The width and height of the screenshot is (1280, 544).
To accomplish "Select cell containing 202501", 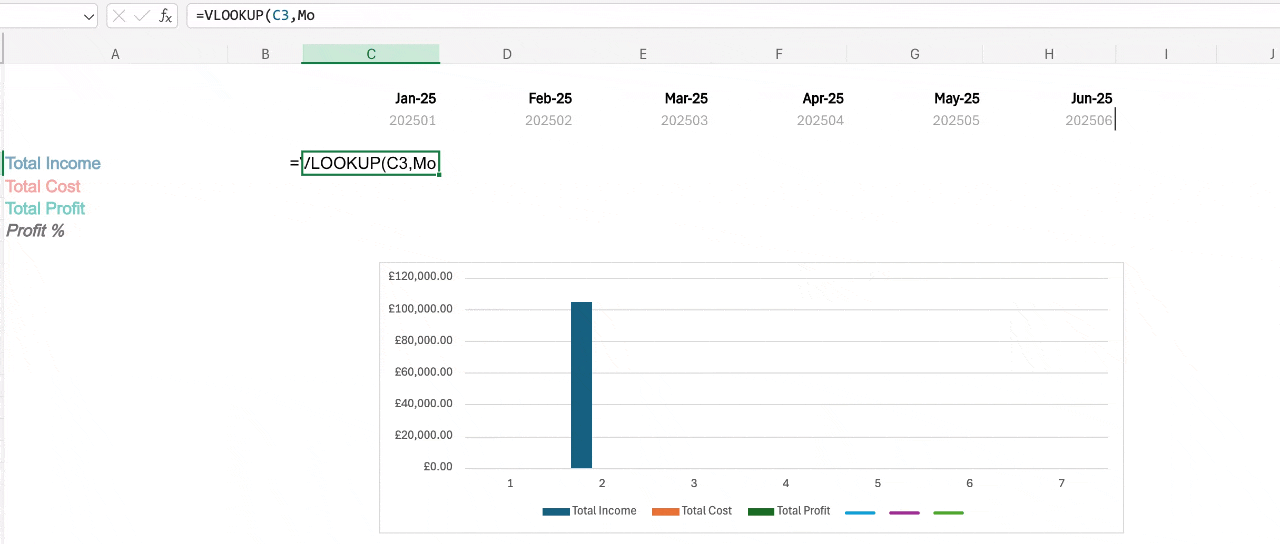I will [412, 120].
